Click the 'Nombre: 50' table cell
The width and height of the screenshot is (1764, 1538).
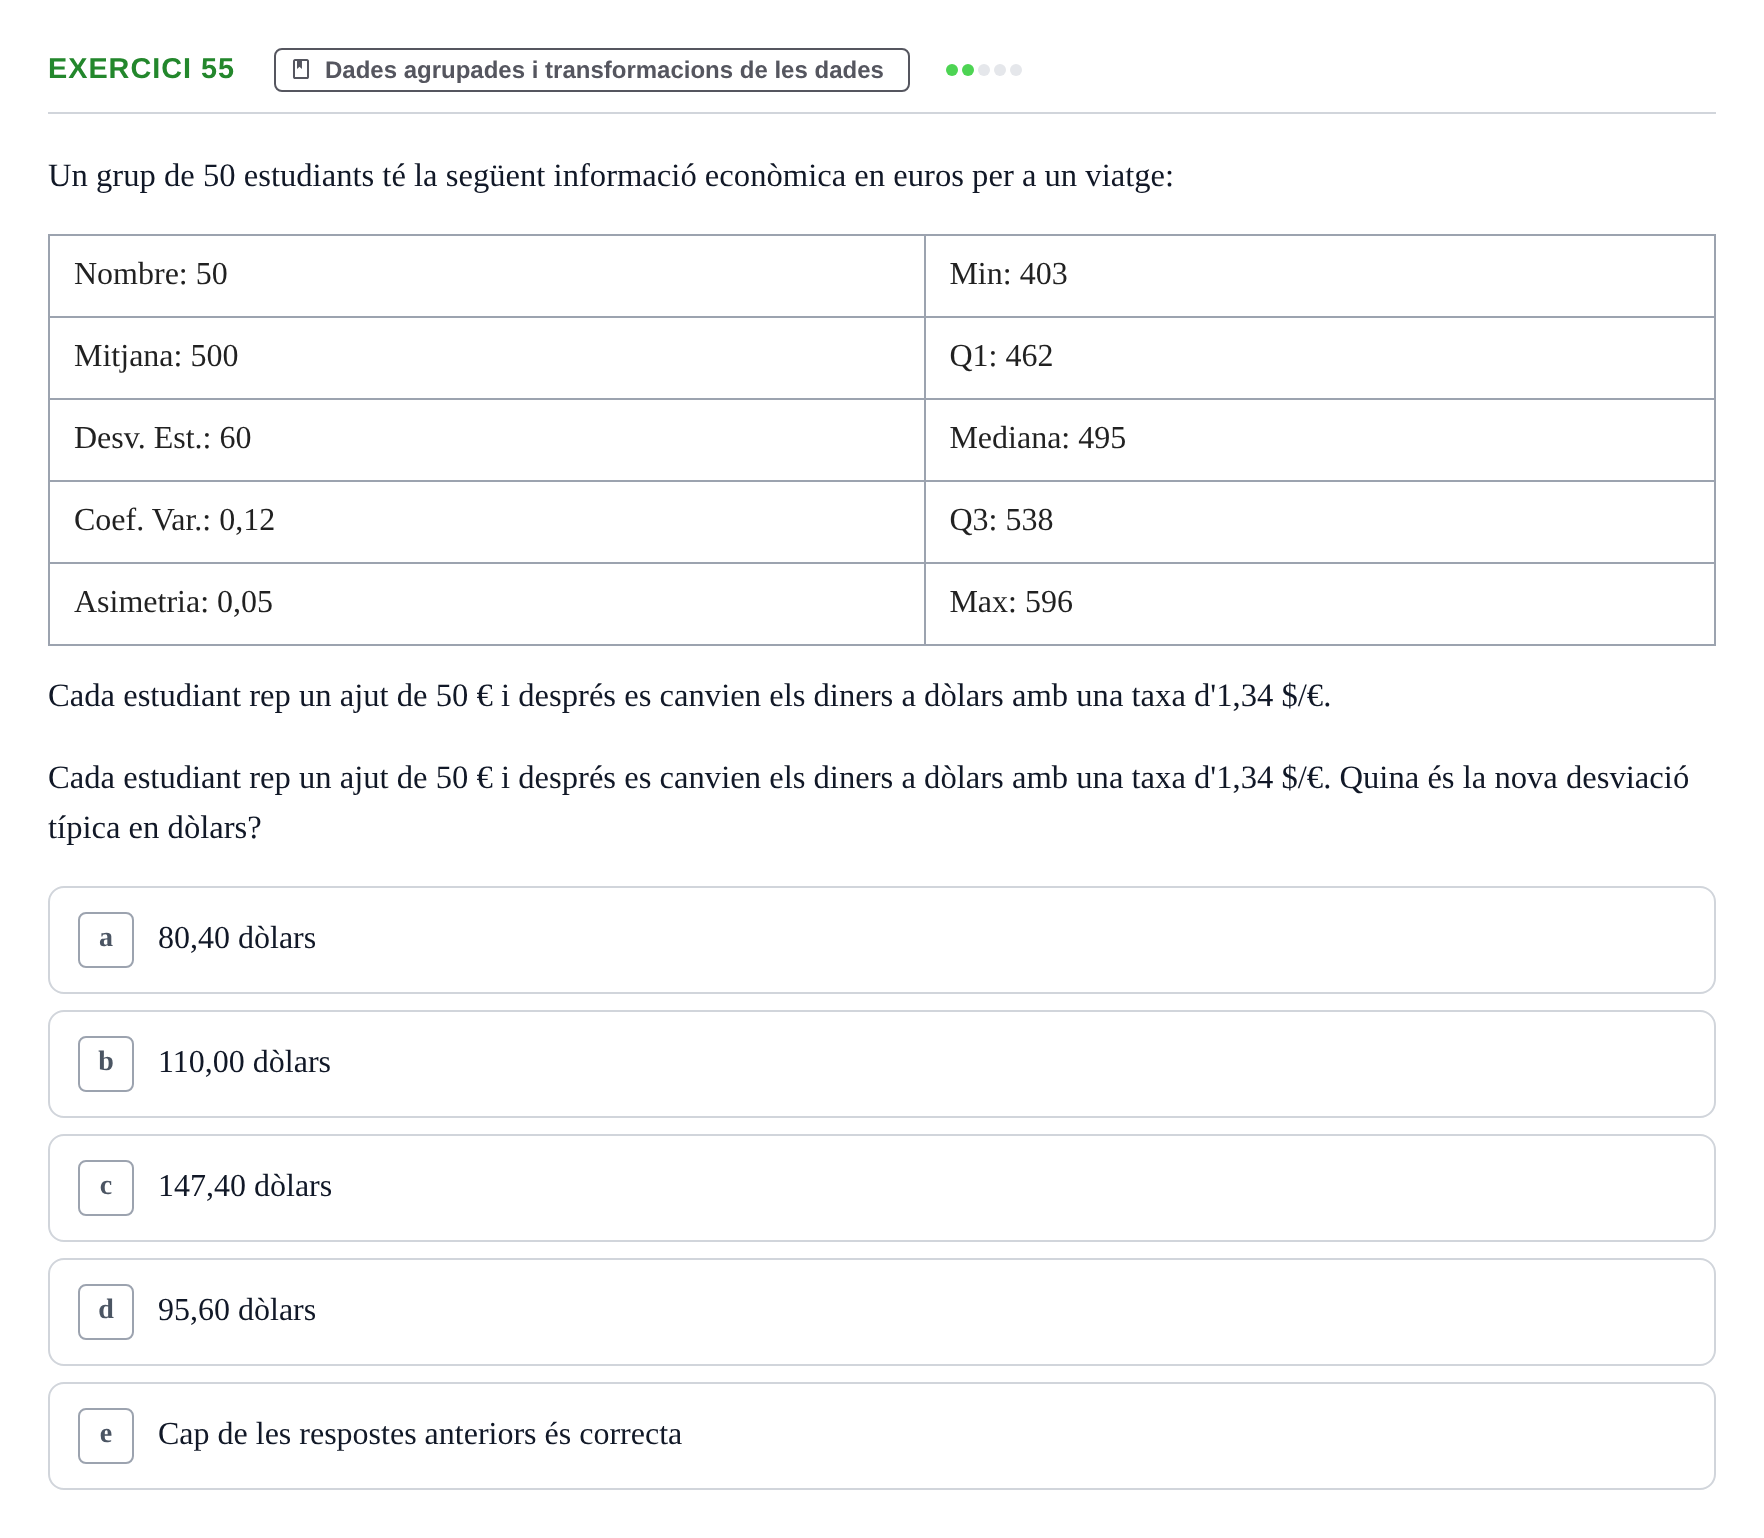[x=487, y=276]
